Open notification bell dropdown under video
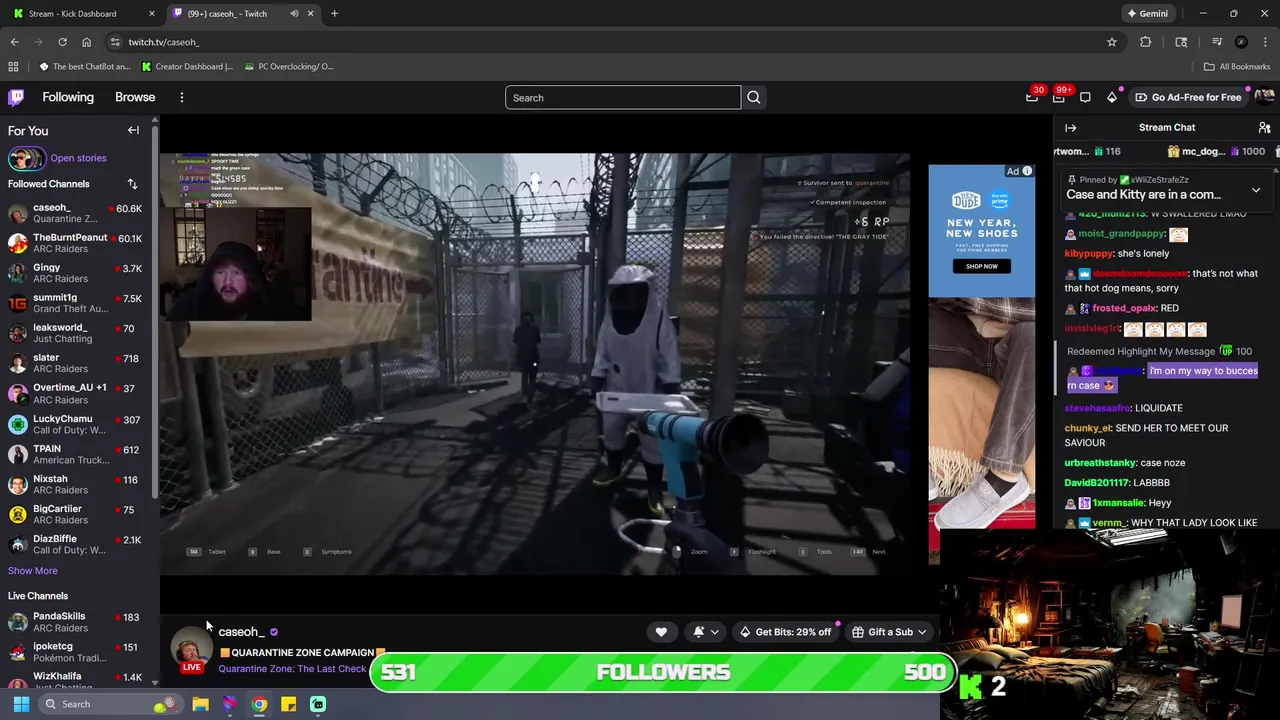 click(704, 632)
